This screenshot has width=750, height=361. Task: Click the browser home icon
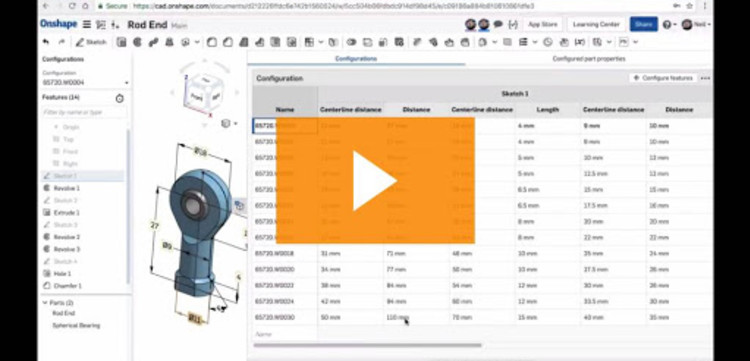85,6
